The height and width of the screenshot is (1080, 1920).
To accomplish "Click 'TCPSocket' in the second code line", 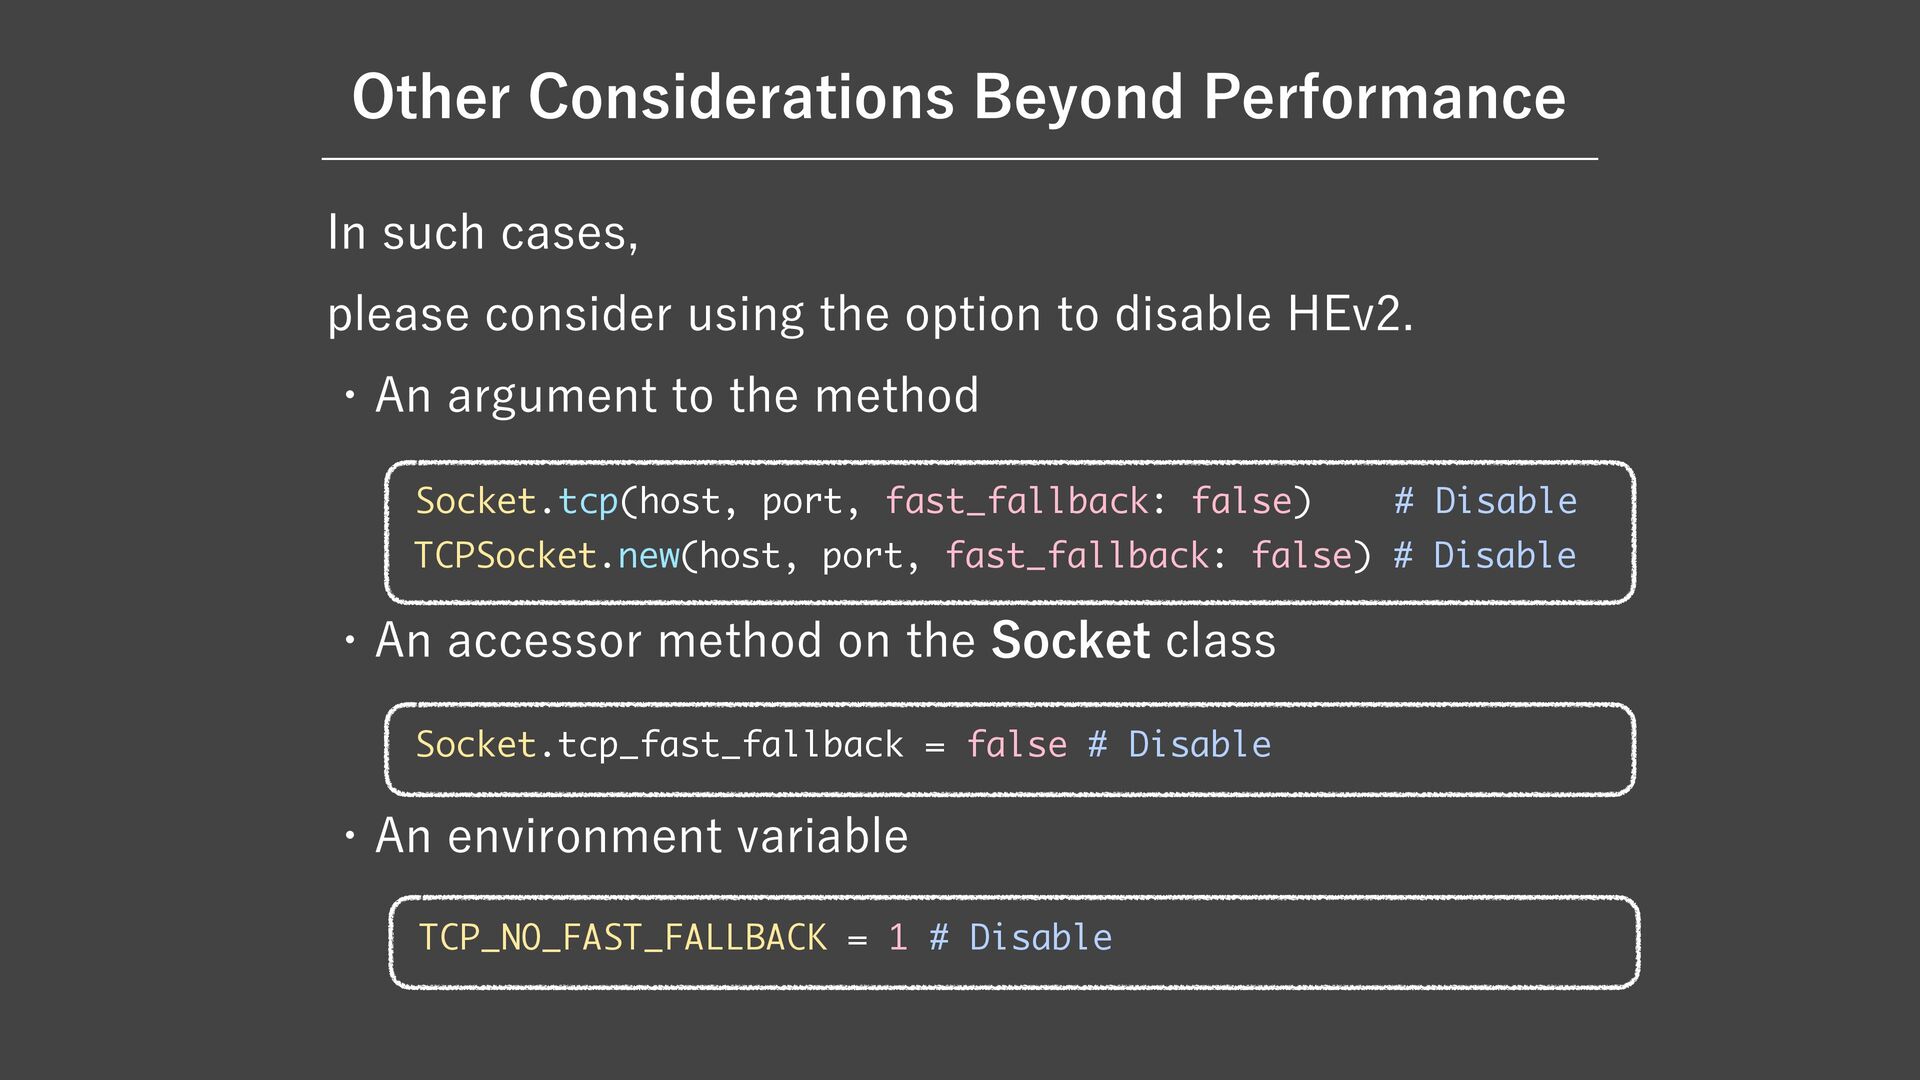I will coord(505,555).
